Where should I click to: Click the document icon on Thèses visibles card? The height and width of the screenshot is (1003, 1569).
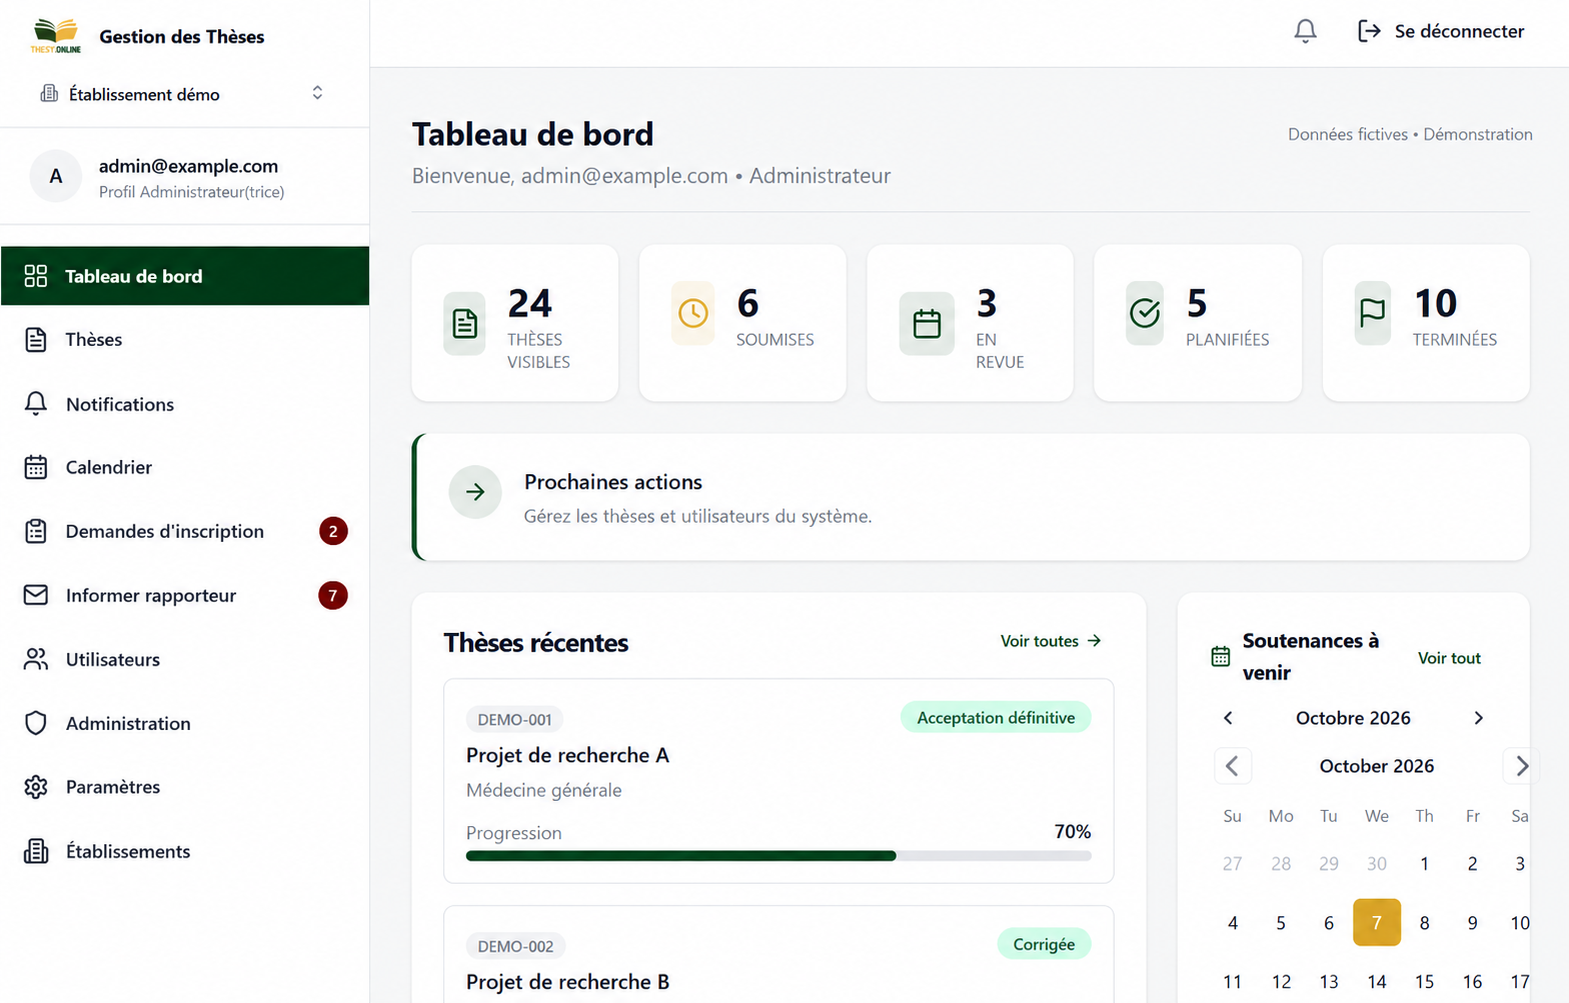click(x=465, y=323)
